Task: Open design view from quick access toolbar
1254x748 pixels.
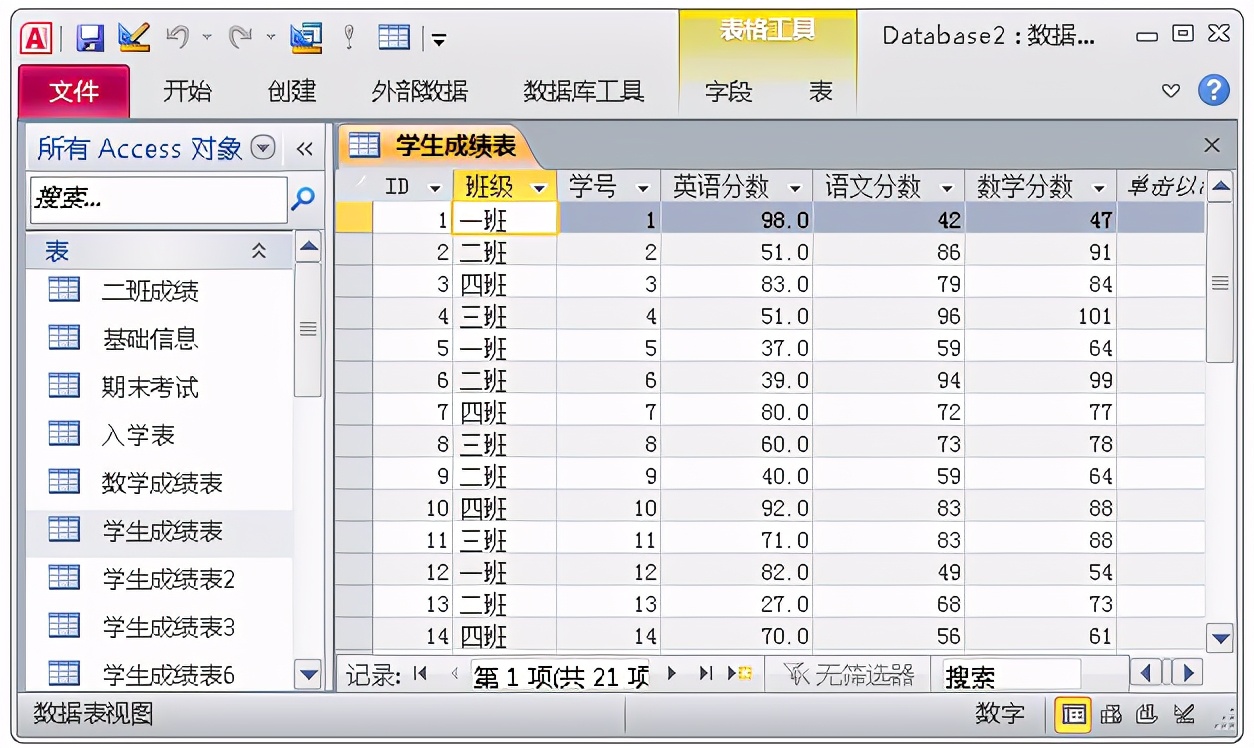Action: pyautogui.click(x=133, y=37)
